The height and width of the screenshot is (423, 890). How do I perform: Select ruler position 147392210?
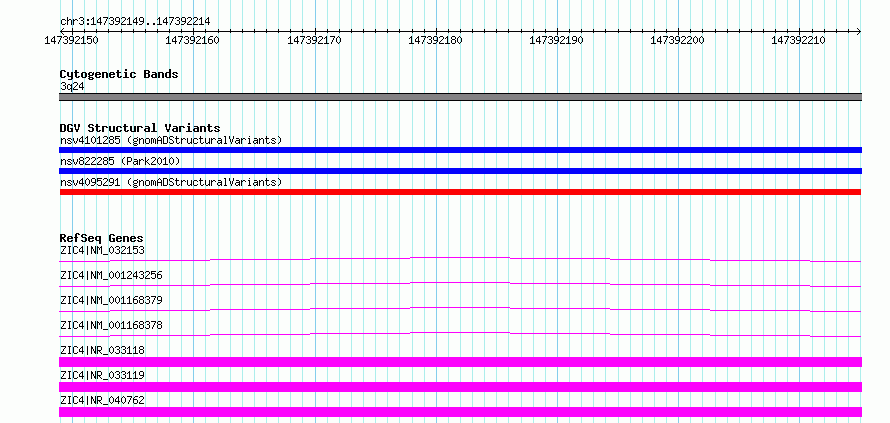(799, 40)
